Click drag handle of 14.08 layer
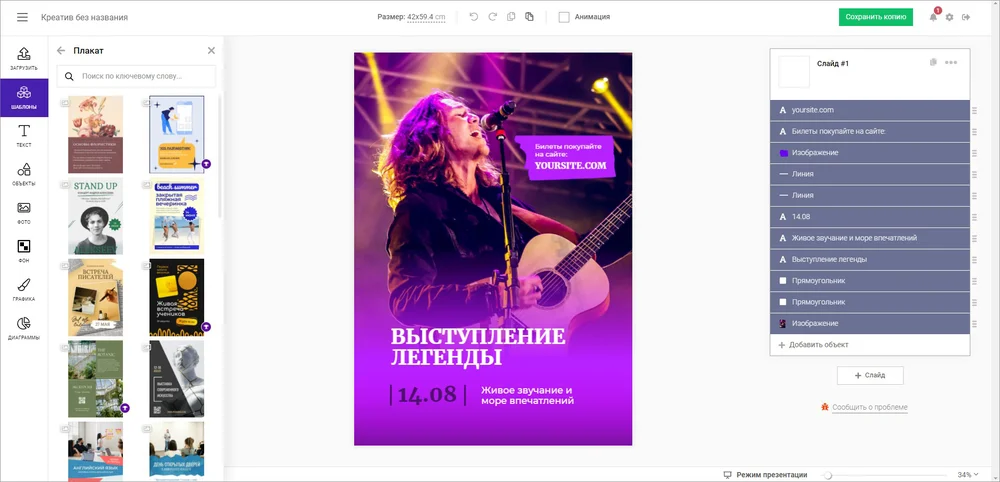This screenshot has width=1000, height=482. coord(974,217)
